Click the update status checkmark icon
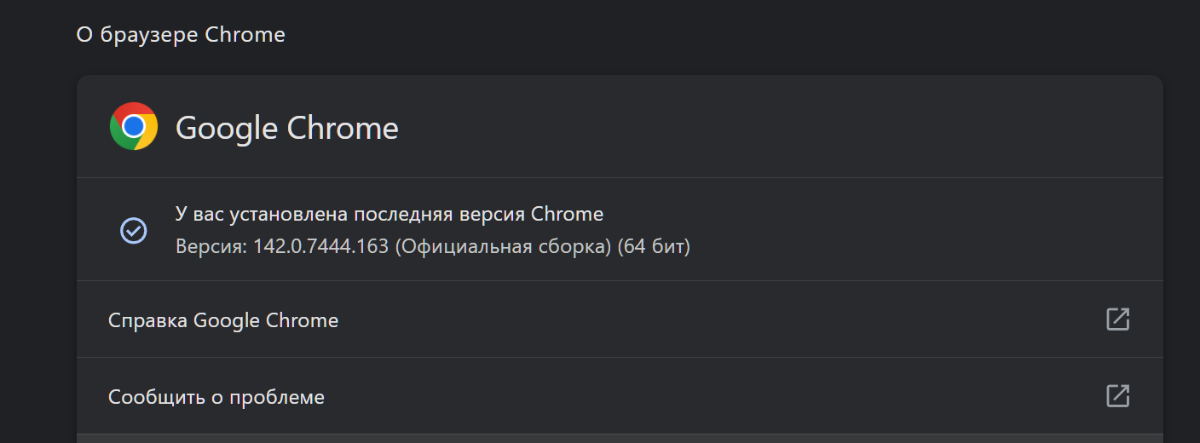1200x443 pixels. tap(133, 231)
